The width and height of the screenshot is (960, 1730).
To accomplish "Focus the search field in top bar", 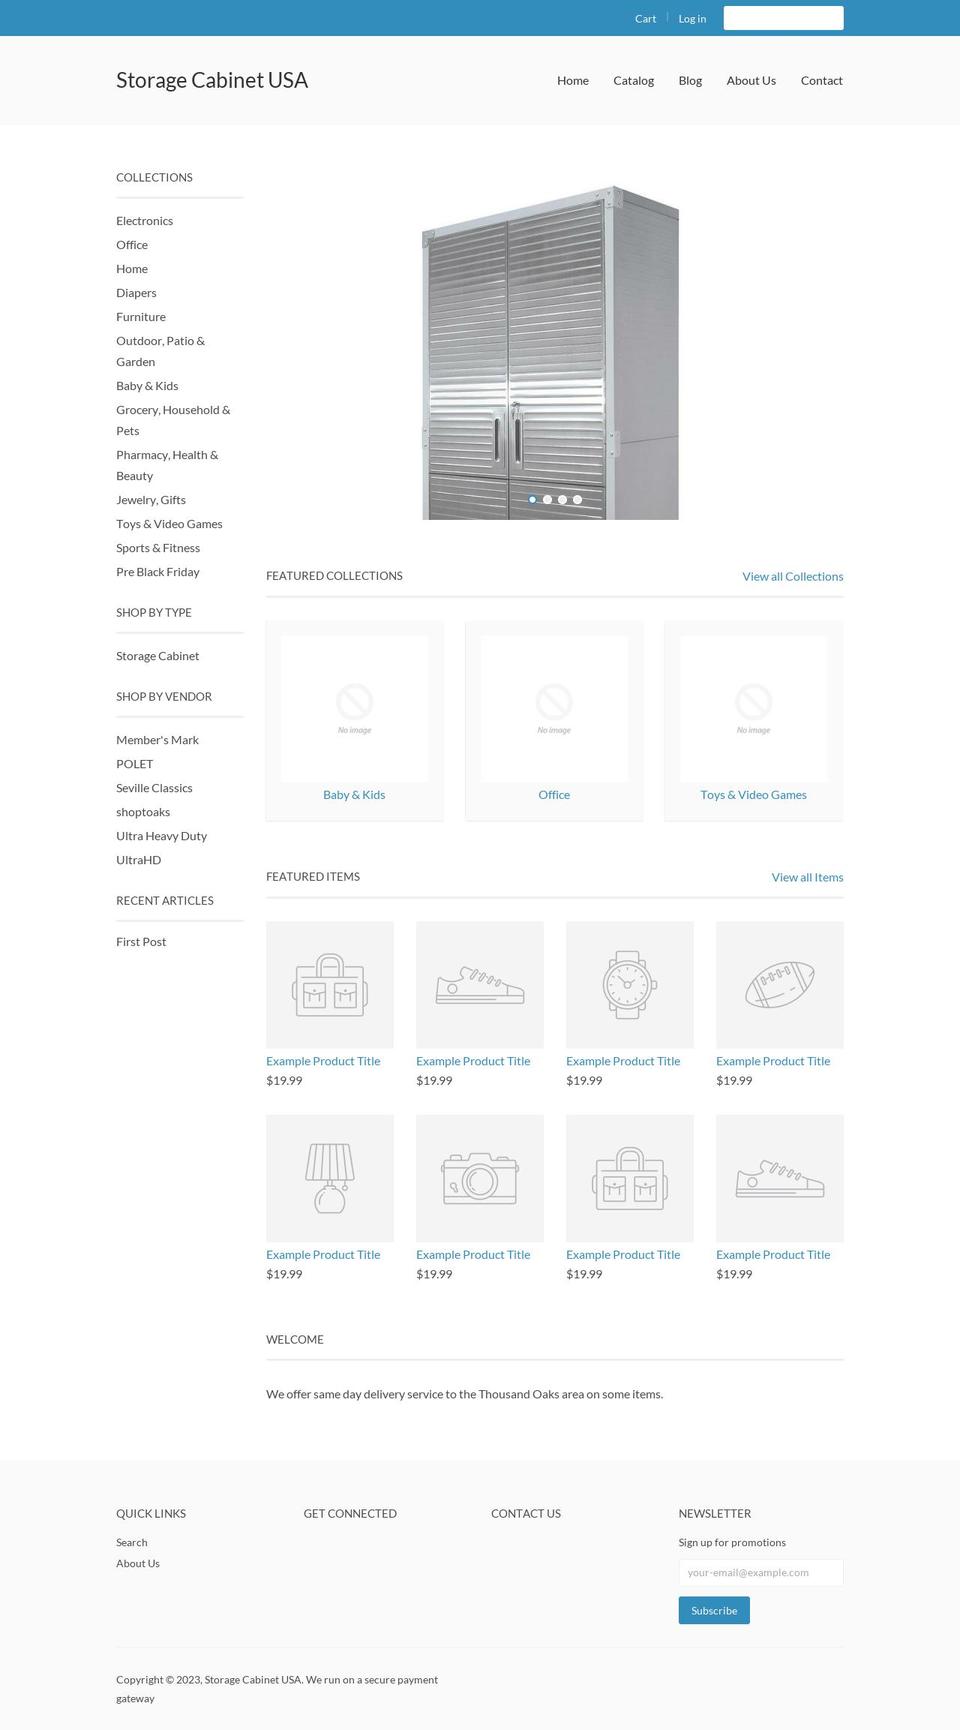I will tap(783, 18).
